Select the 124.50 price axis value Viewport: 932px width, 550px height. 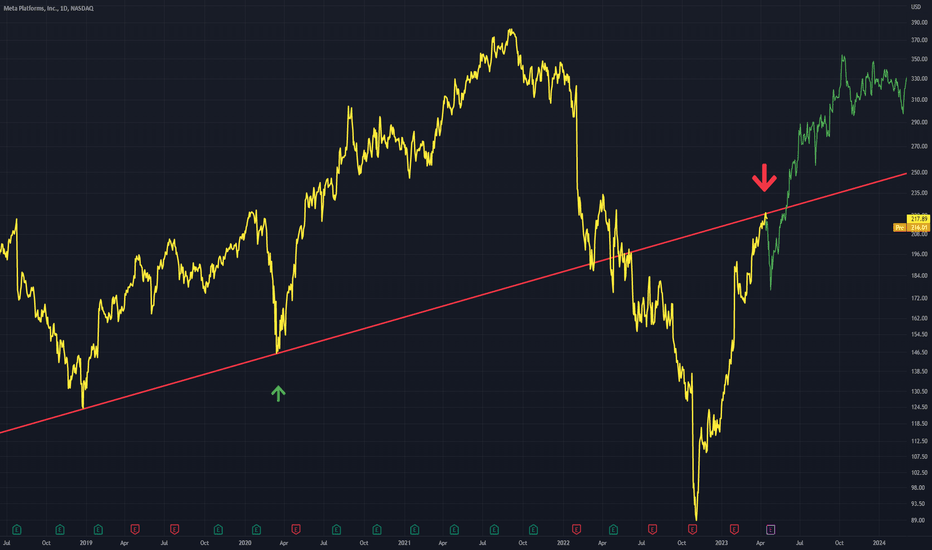pyautogui.click(x=919, y=408)
